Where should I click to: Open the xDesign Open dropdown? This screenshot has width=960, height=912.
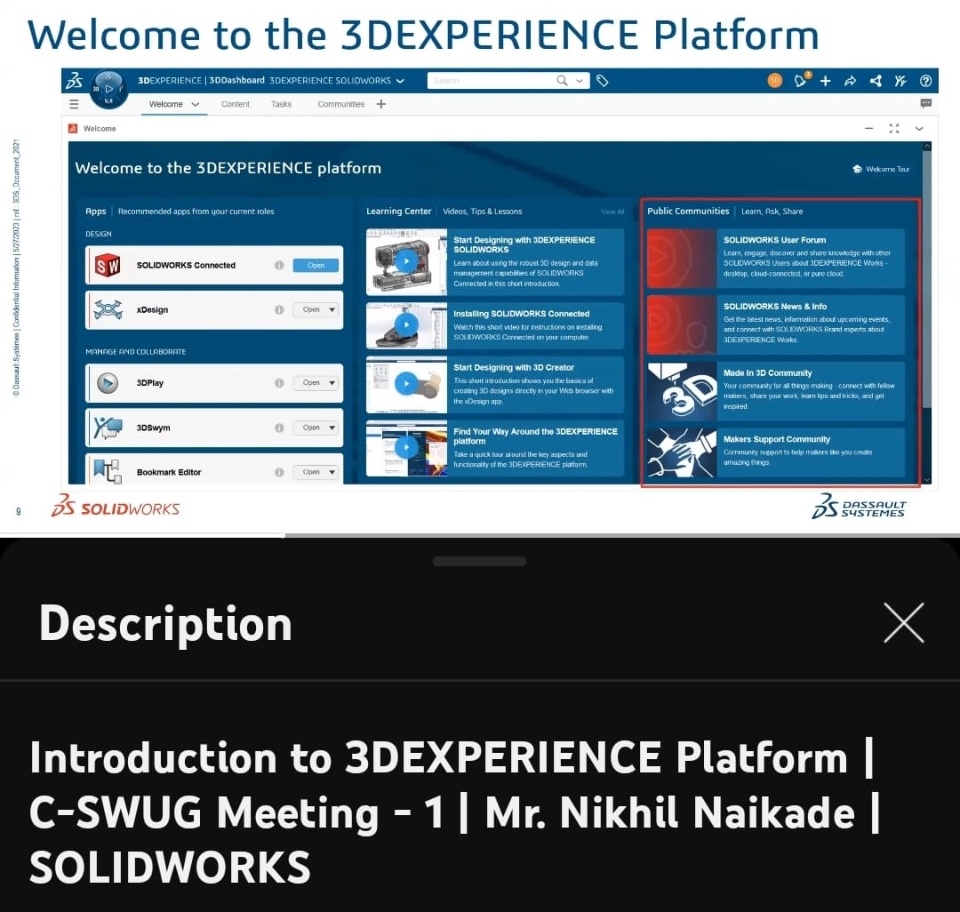(332, 310)
